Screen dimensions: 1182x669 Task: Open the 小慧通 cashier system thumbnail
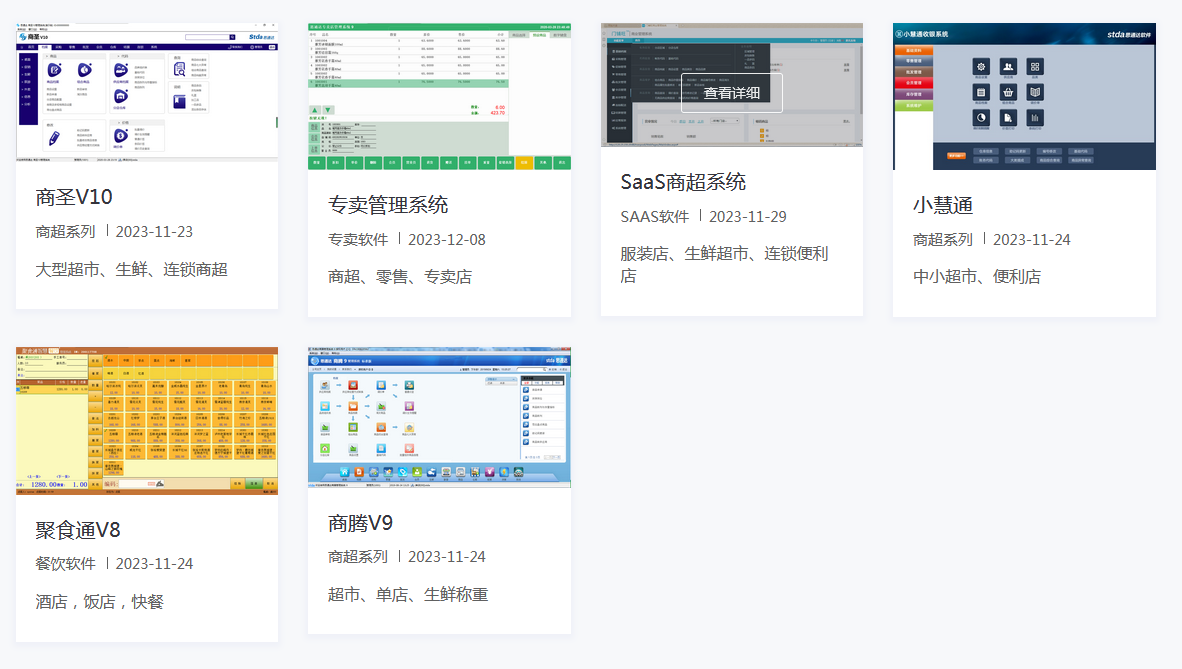tap(1024, 96)
